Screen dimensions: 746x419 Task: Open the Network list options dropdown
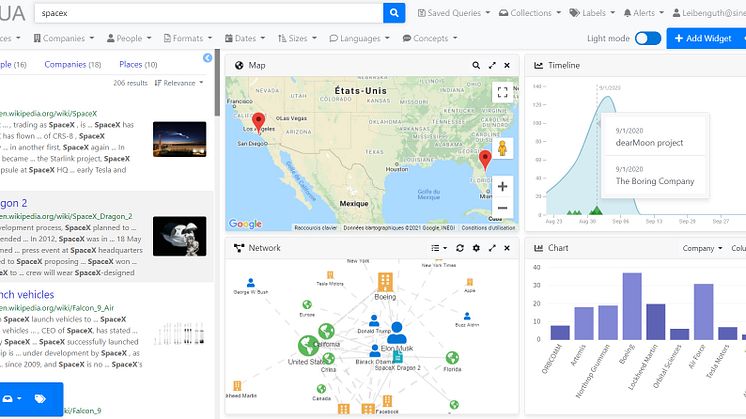[x=439, y=248]
